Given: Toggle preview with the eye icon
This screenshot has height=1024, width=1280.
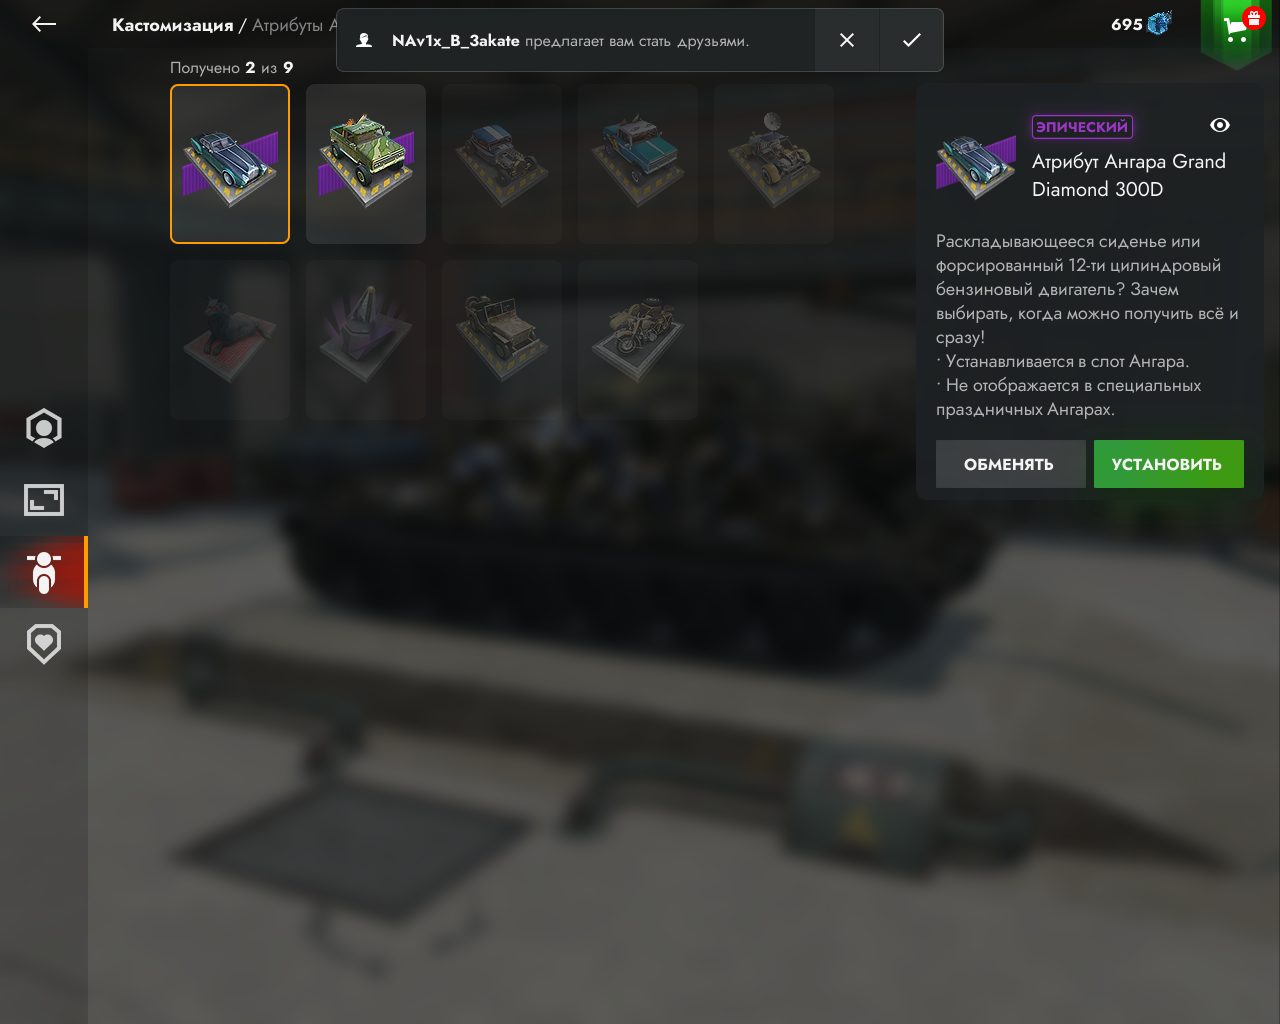Looking at the screenshot, I should coord(1220,125).
